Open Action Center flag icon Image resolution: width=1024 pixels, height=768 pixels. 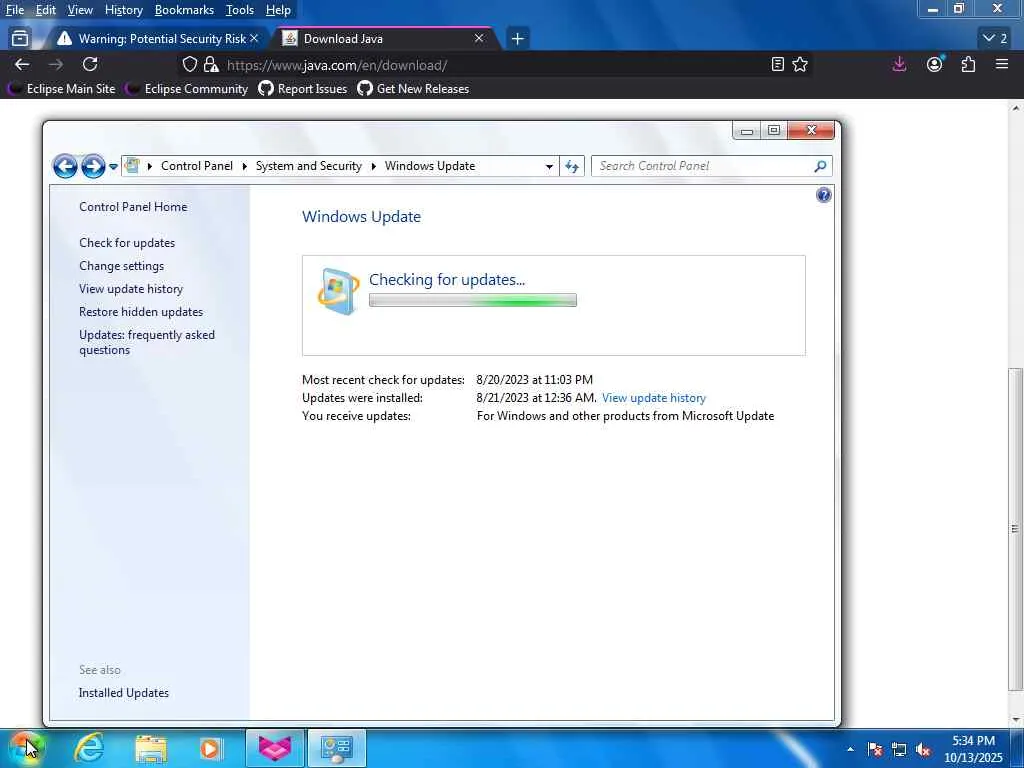pos(874,749)
